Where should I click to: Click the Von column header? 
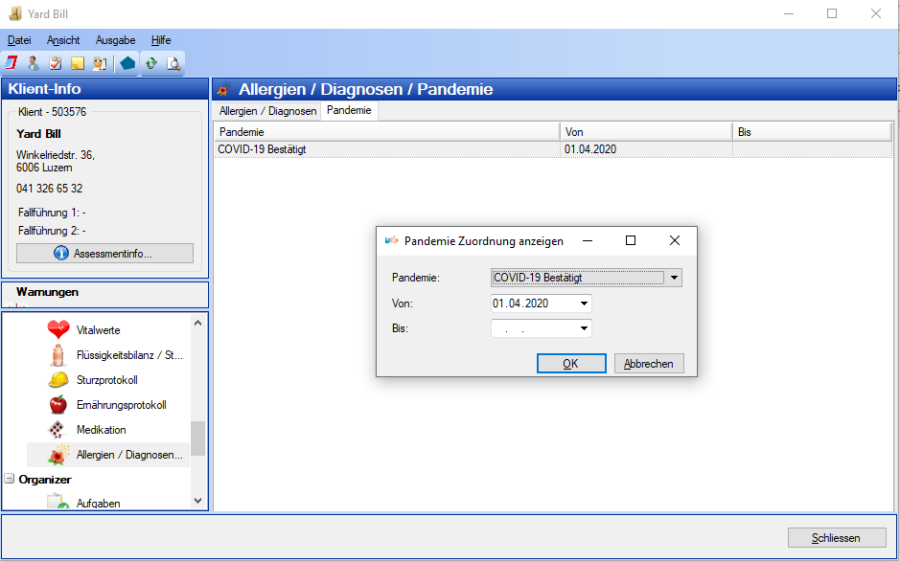(646, 132)
